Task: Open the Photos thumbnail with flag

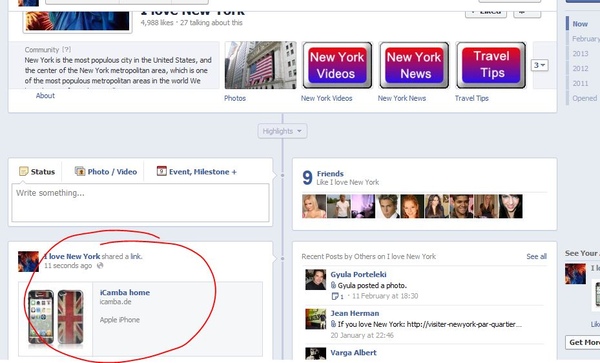Action: click(261, 65)
